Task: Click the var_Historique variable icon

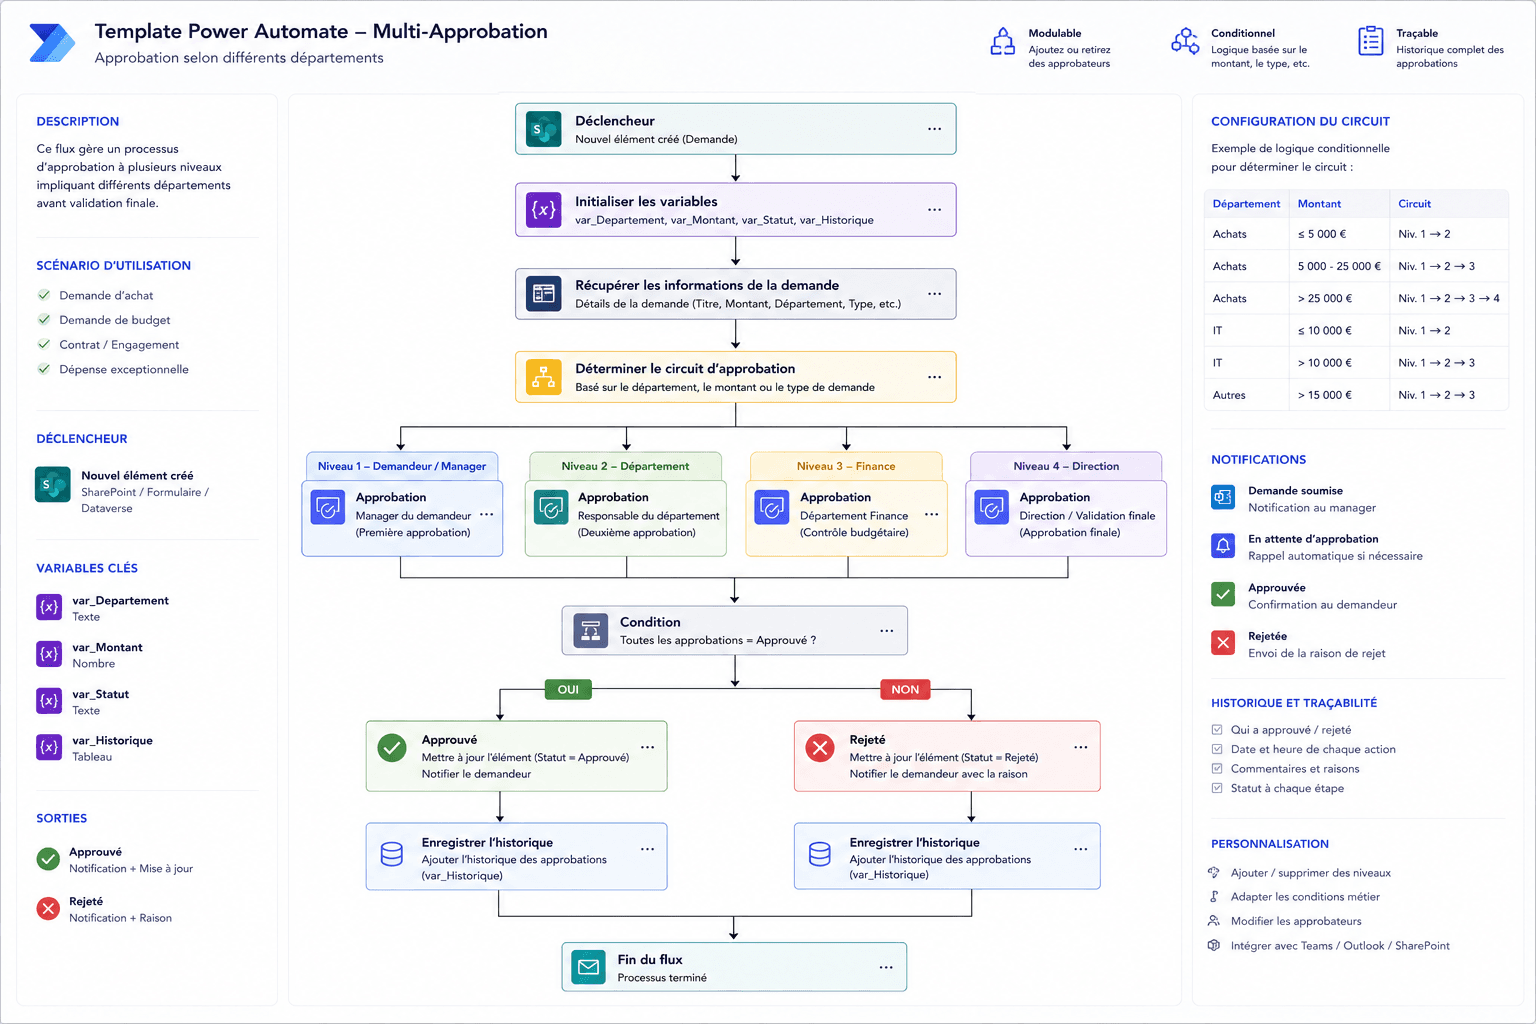Action: point(49,747)
